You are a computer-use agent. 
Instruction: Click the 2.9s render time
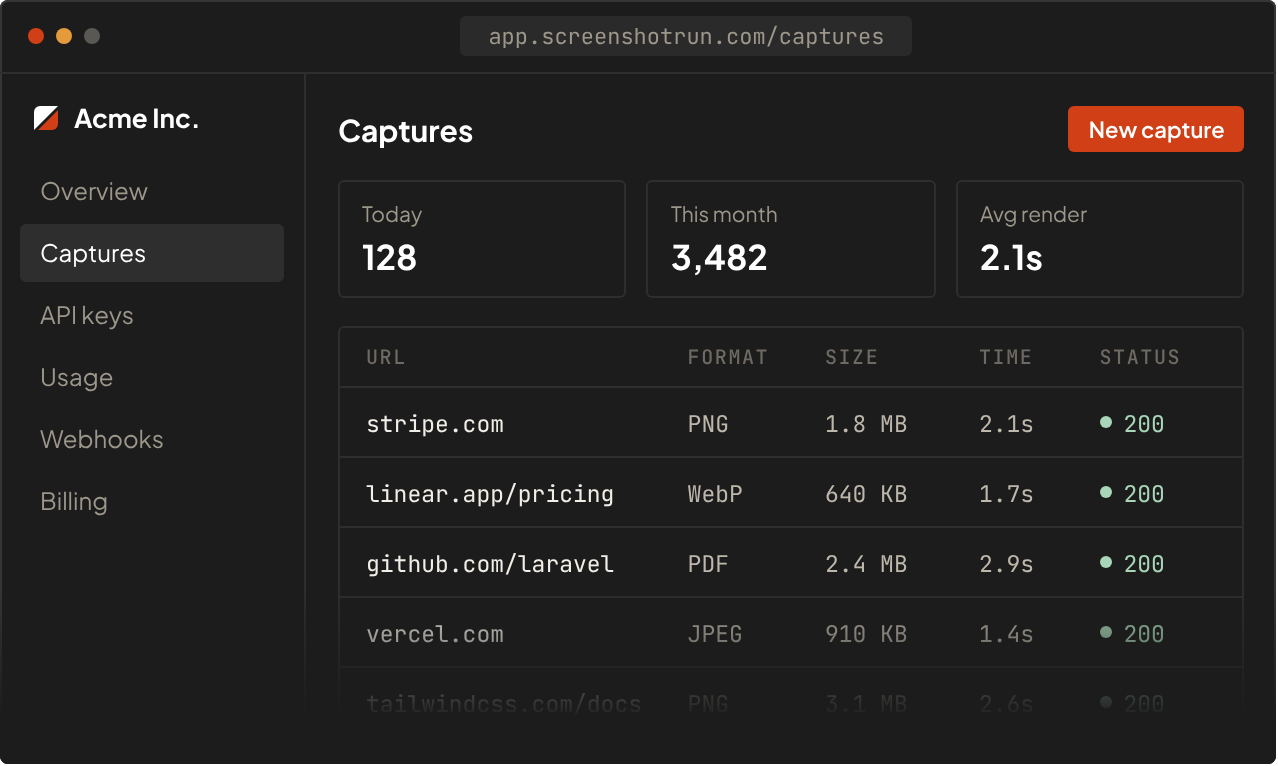(1006, 564)
